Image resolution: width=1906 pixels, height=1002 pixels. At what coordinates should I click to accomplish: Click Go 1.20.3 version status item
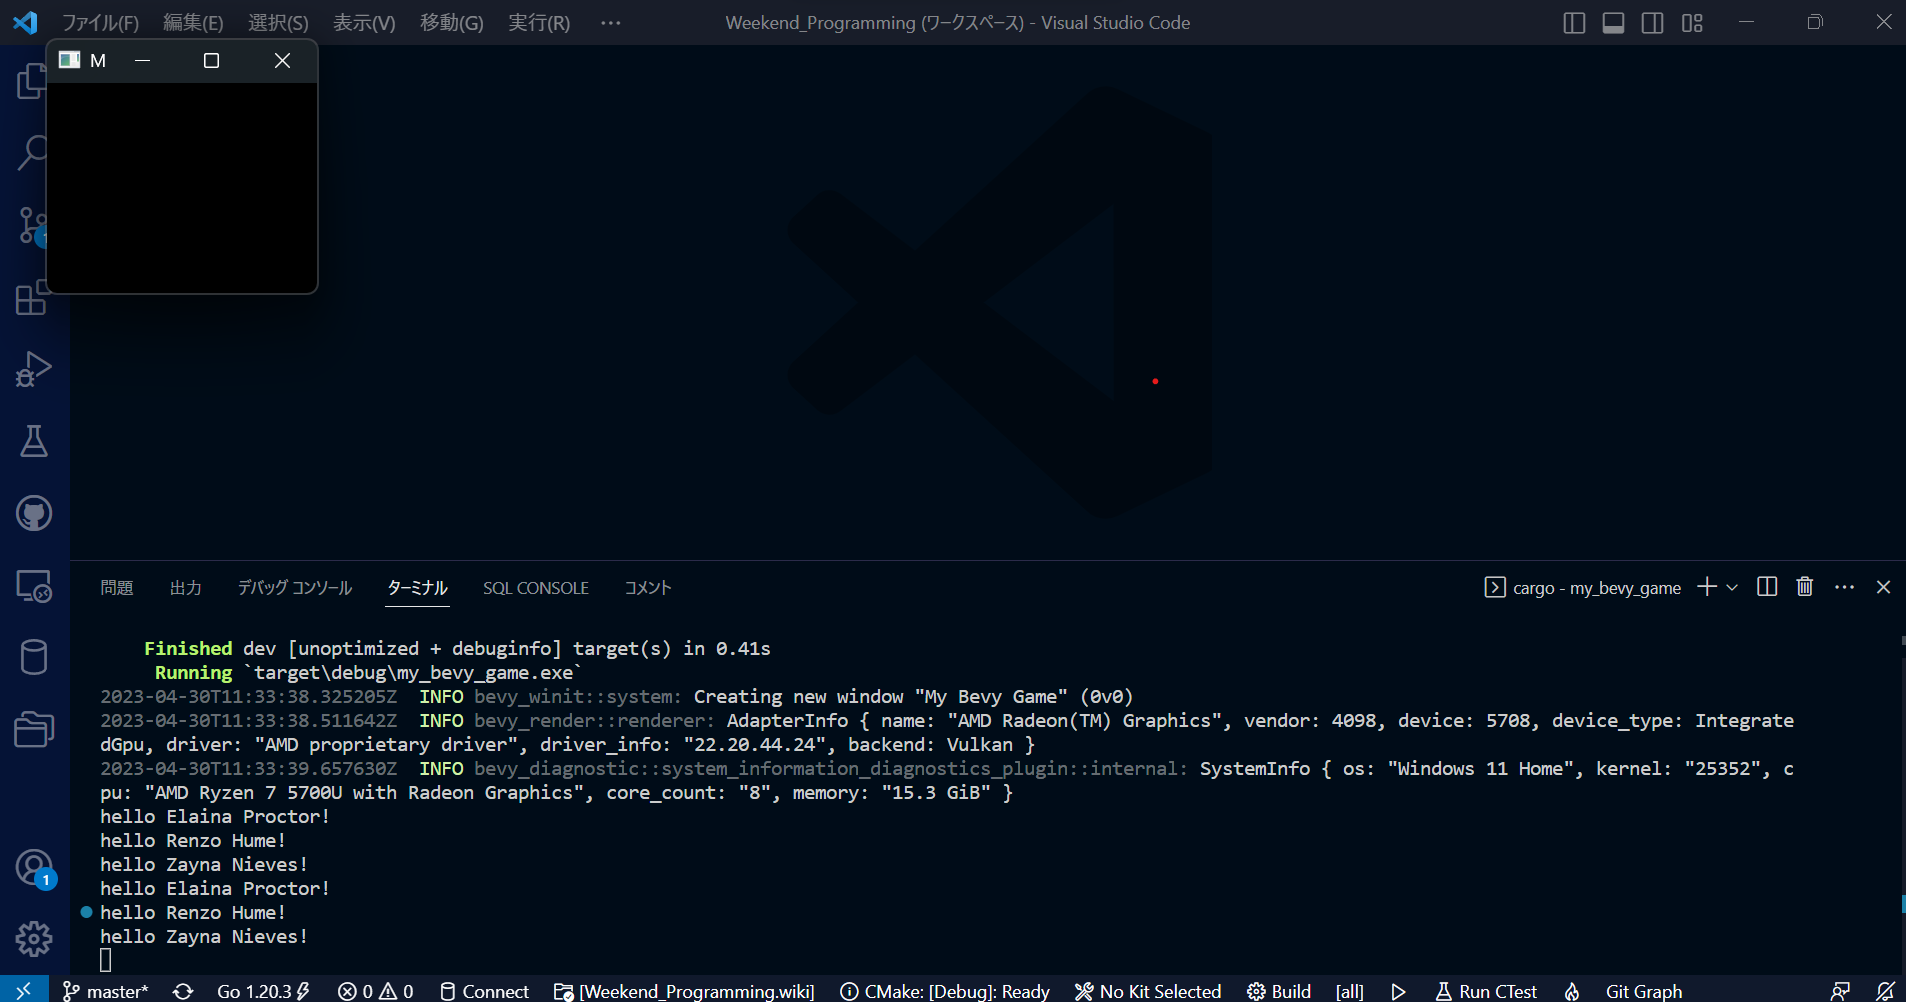tap(263, 991)
